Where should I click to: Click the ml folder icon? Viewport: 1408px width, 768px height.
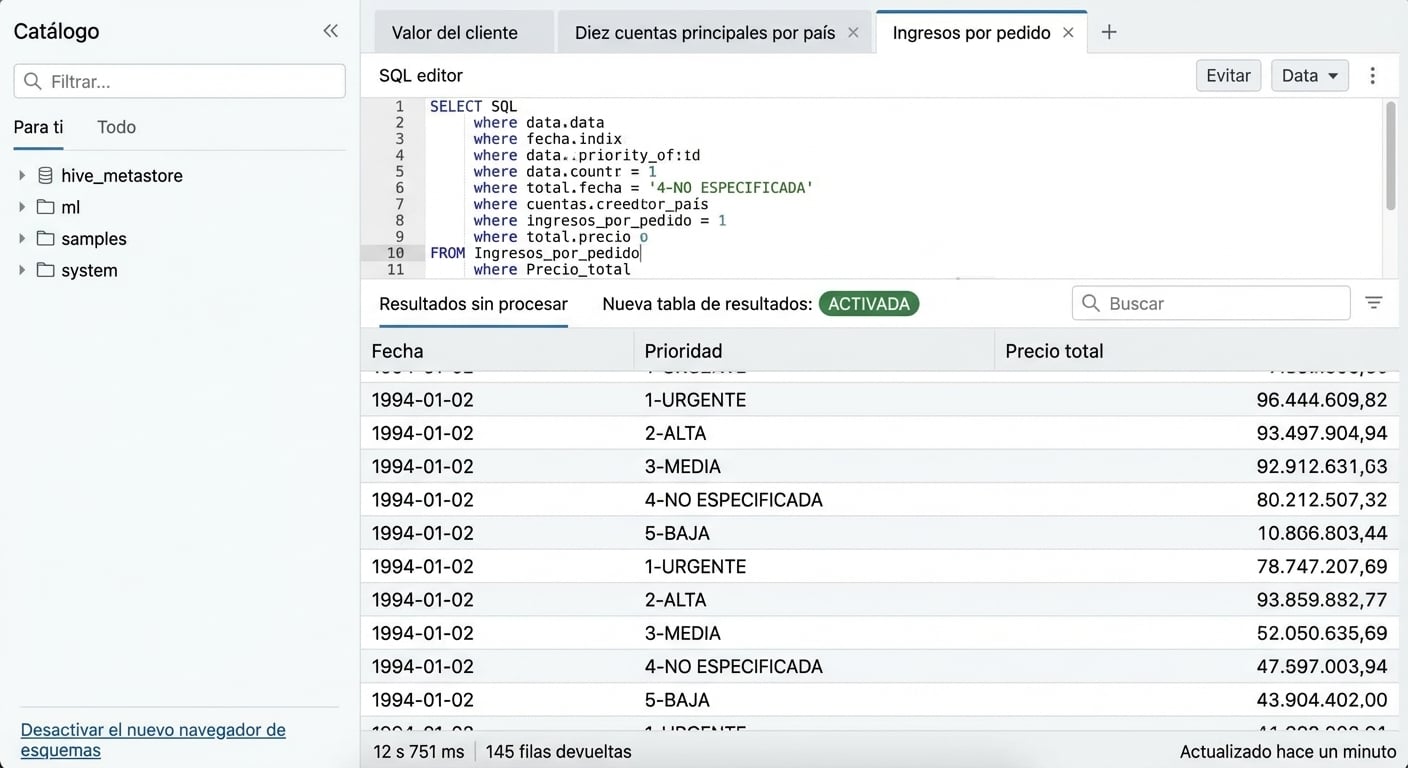tap(45, 207)
